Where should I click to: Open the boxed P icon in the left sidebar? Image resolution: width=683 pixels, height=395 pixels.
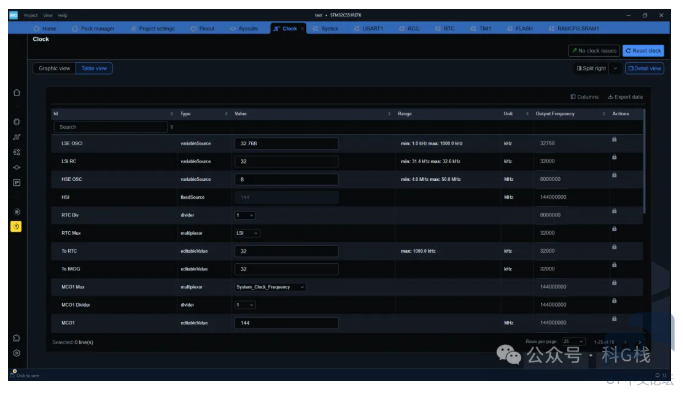click(x=17, y=182)
